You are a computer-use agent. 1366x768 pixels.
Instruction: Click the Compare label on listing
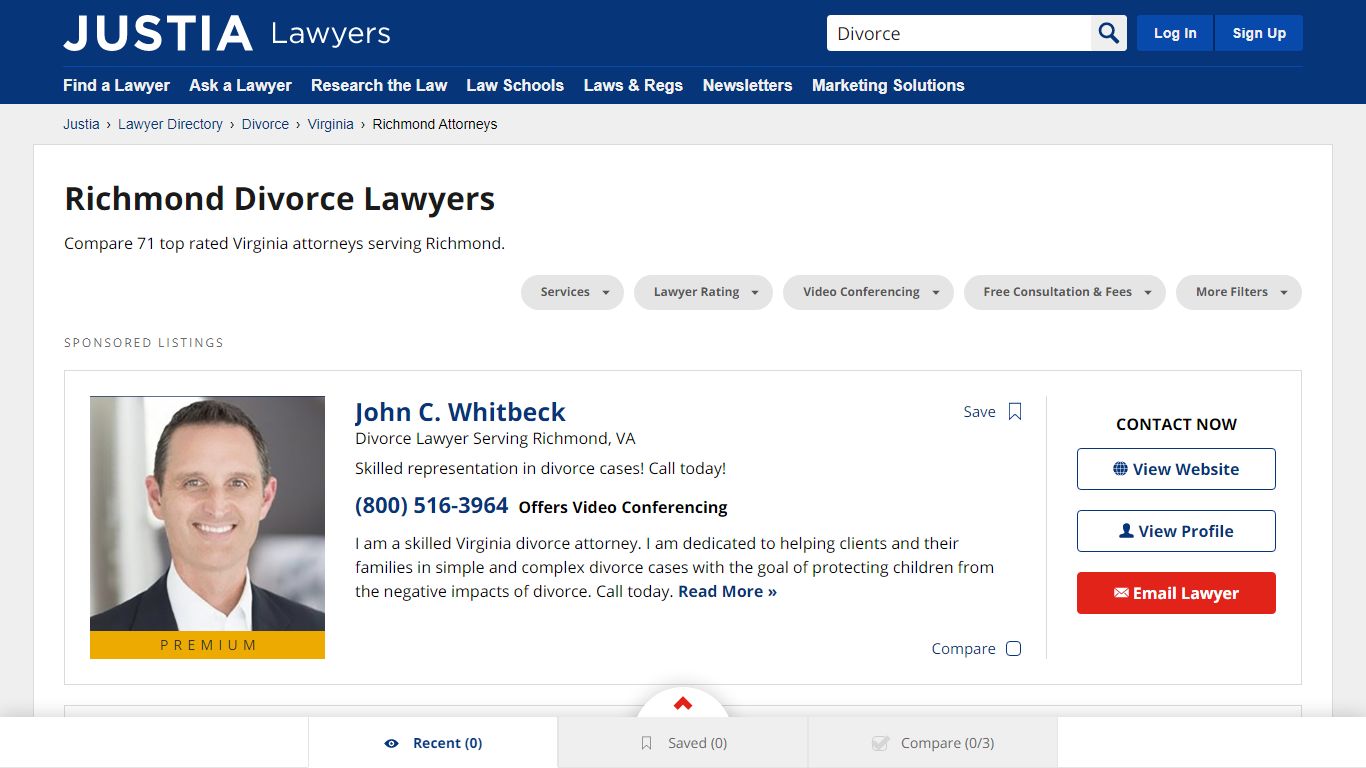963,648
